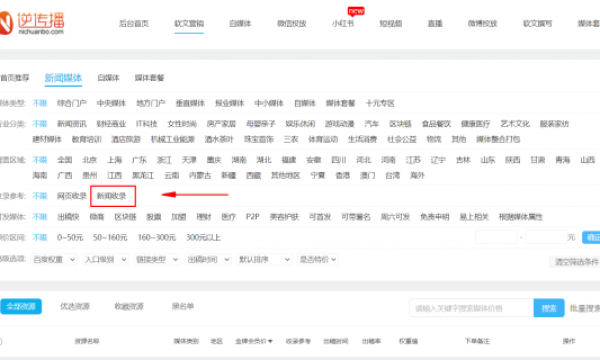Select 160~300元 price range

[157, 238]
